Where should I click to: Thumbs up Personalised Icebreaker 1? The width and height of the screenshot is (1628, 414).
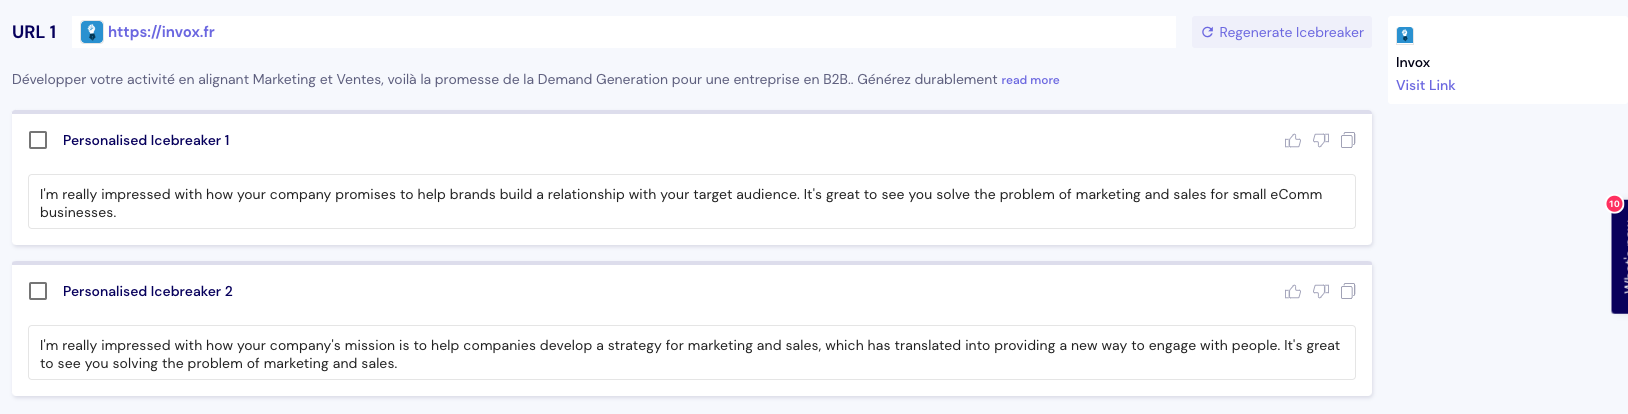(1293, 141)
